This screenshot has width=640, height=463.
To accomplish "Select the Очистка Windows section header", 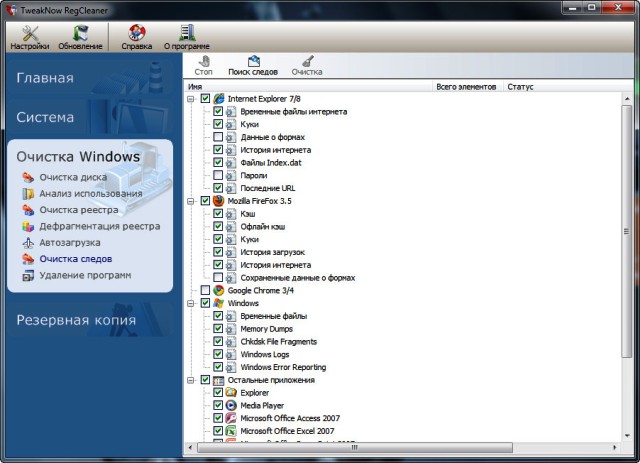I will (78, 157).
